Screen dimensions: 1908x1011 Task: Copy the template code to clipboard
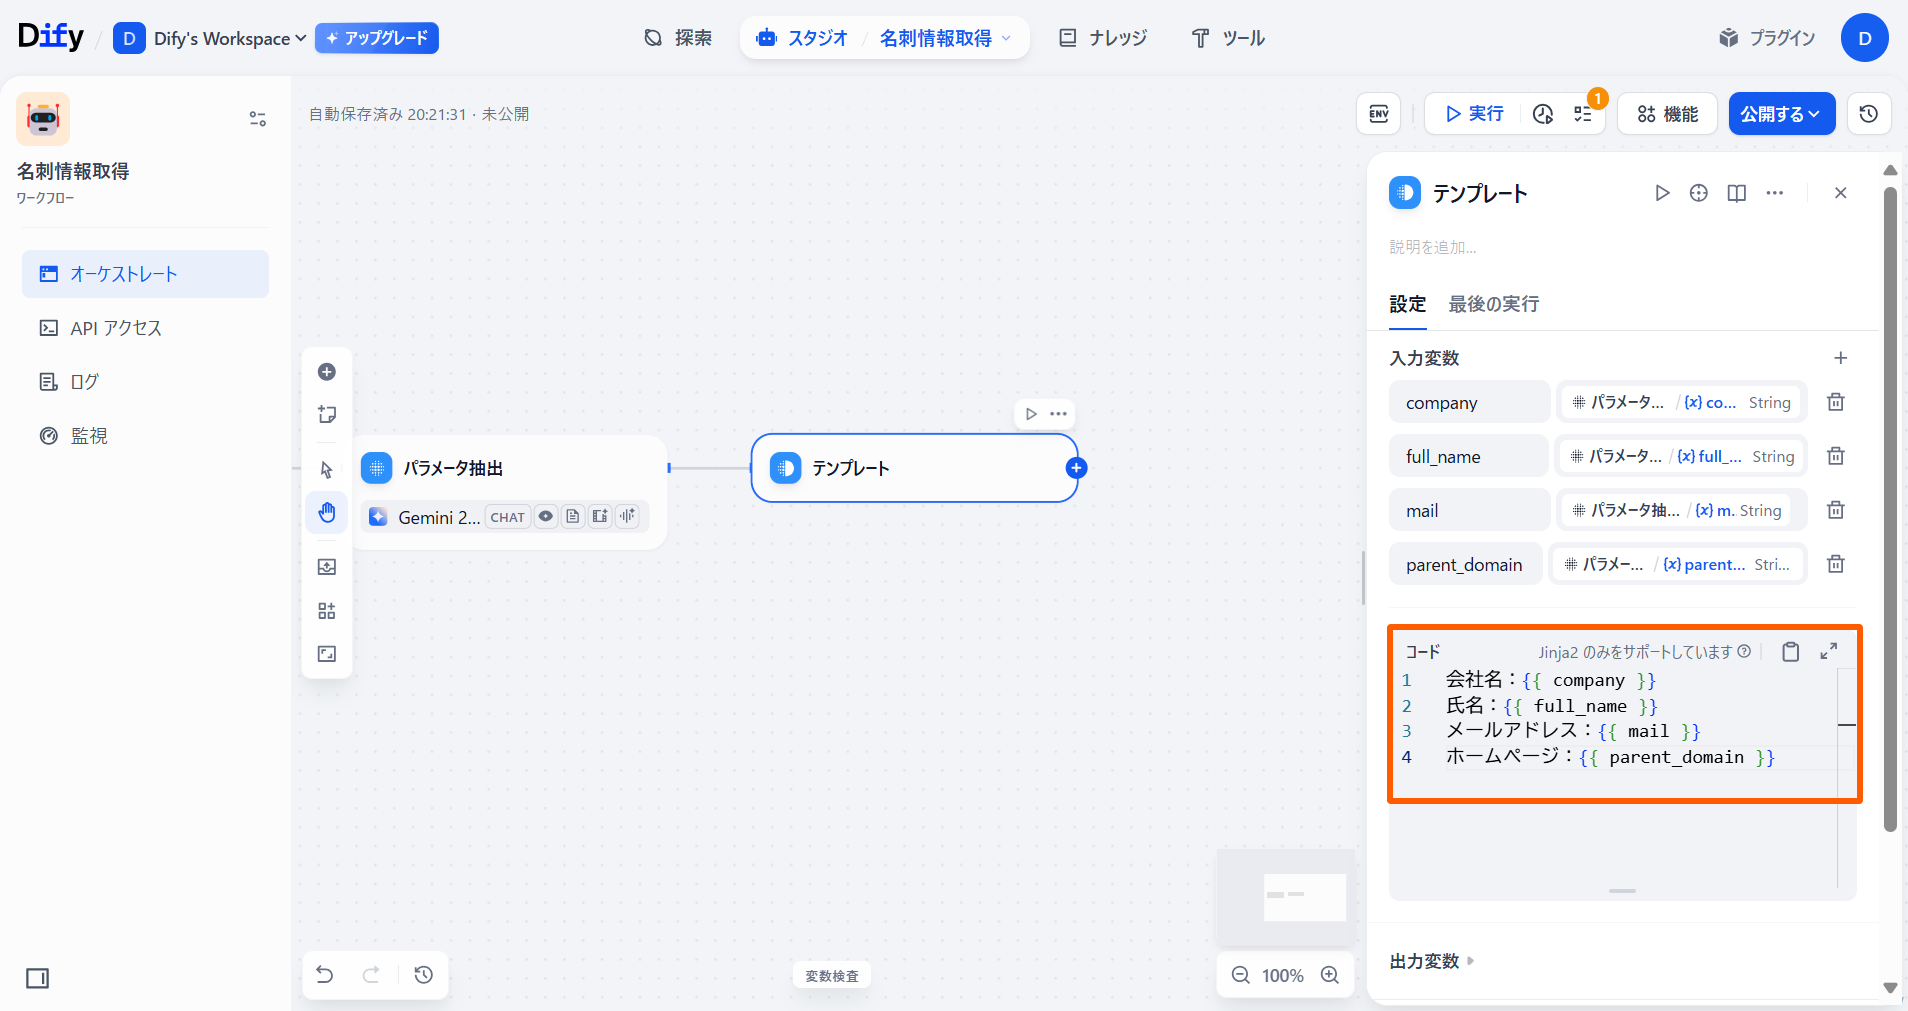coord(1790,652)
